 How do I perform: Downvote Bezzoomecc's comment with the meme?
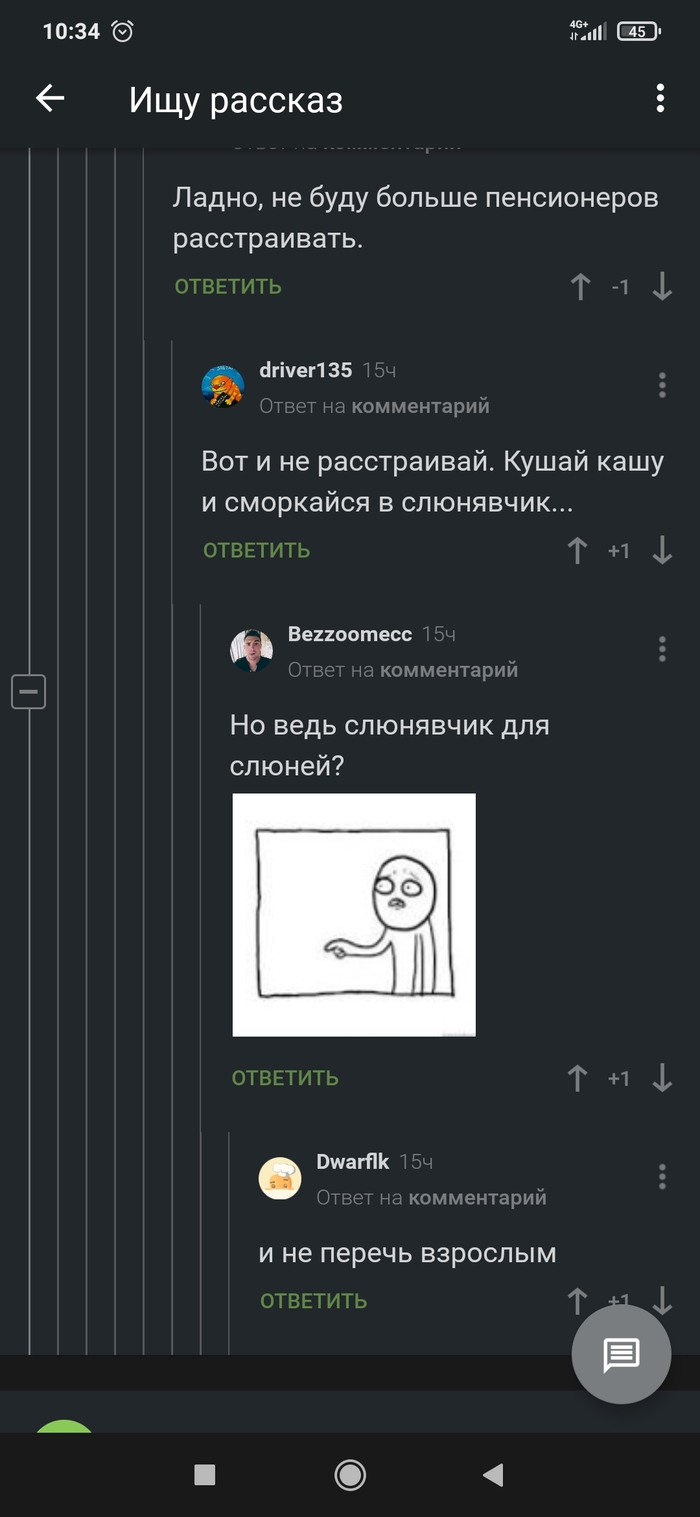(x=662, y=1078)
